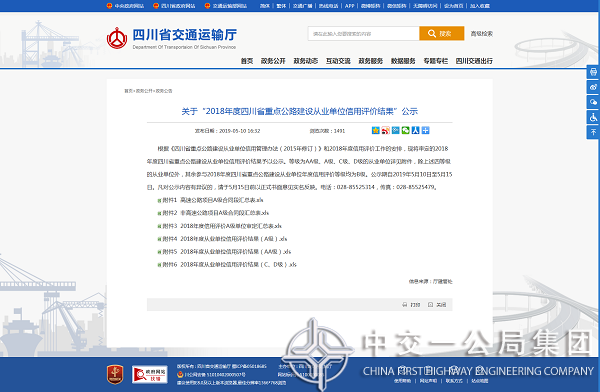600x392 pixels.
Task: Click the Ministry of Transport website top-bar link
Action: [230, 6]
